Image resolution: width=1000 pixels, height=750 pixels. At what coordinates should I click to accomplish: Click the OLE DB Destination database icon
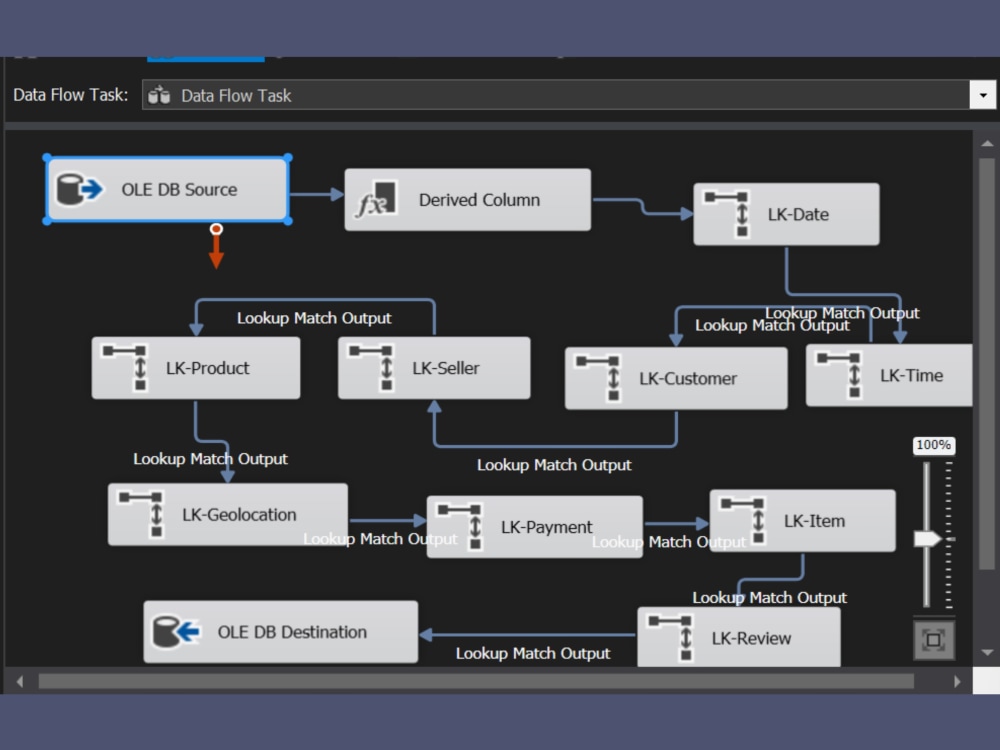pos(177,632)
